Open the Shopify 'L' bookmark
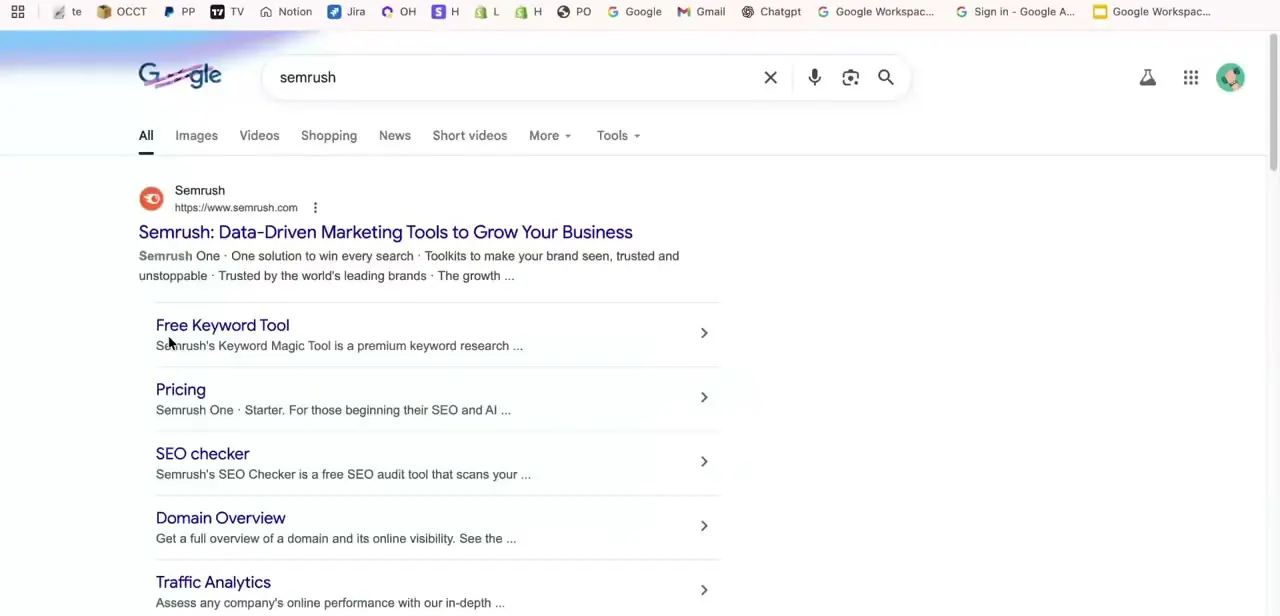 (x=487, y=12)
